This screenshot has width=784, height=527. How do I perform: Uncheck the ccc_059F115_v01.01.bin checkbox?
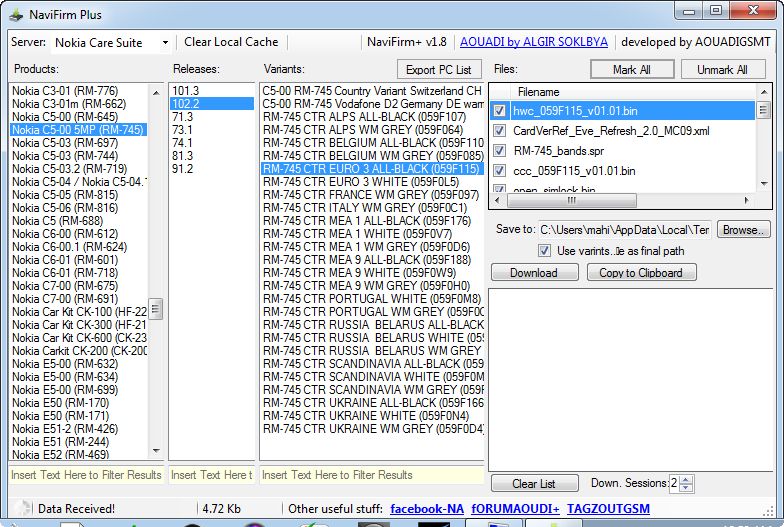[x=500, y=170]
